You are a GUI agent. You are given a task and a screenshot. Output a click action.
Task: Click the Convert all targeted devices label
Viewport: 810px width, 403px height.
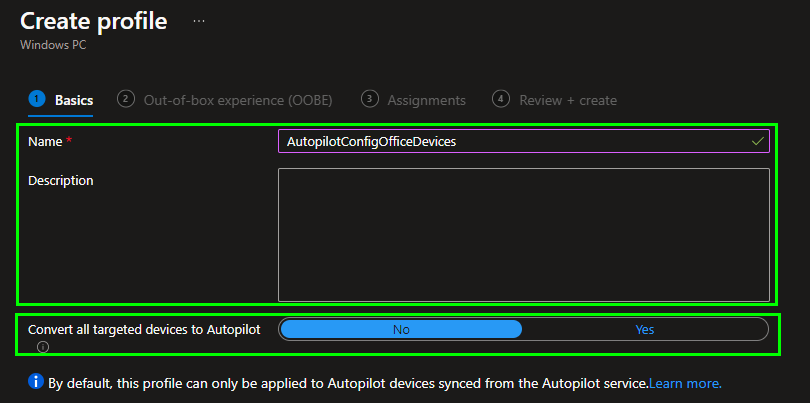coord(144,329)
